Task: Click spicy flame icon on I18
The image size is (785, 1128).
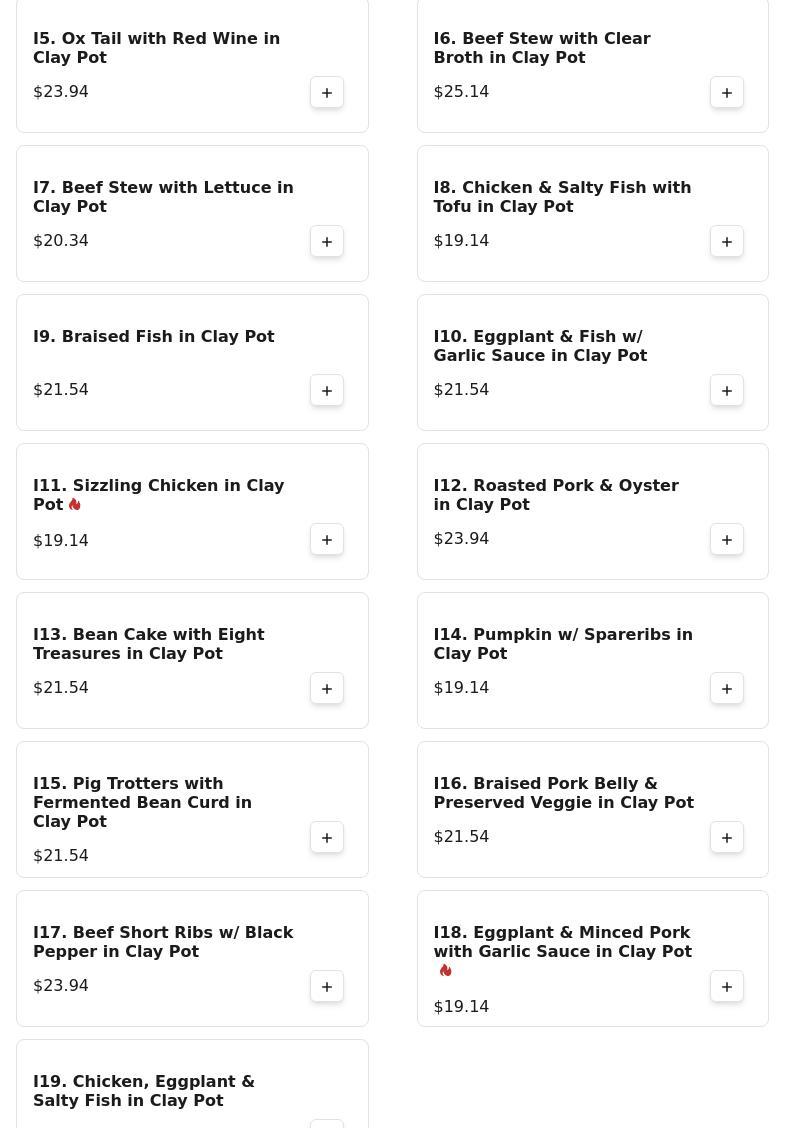Action: (445, 971)
